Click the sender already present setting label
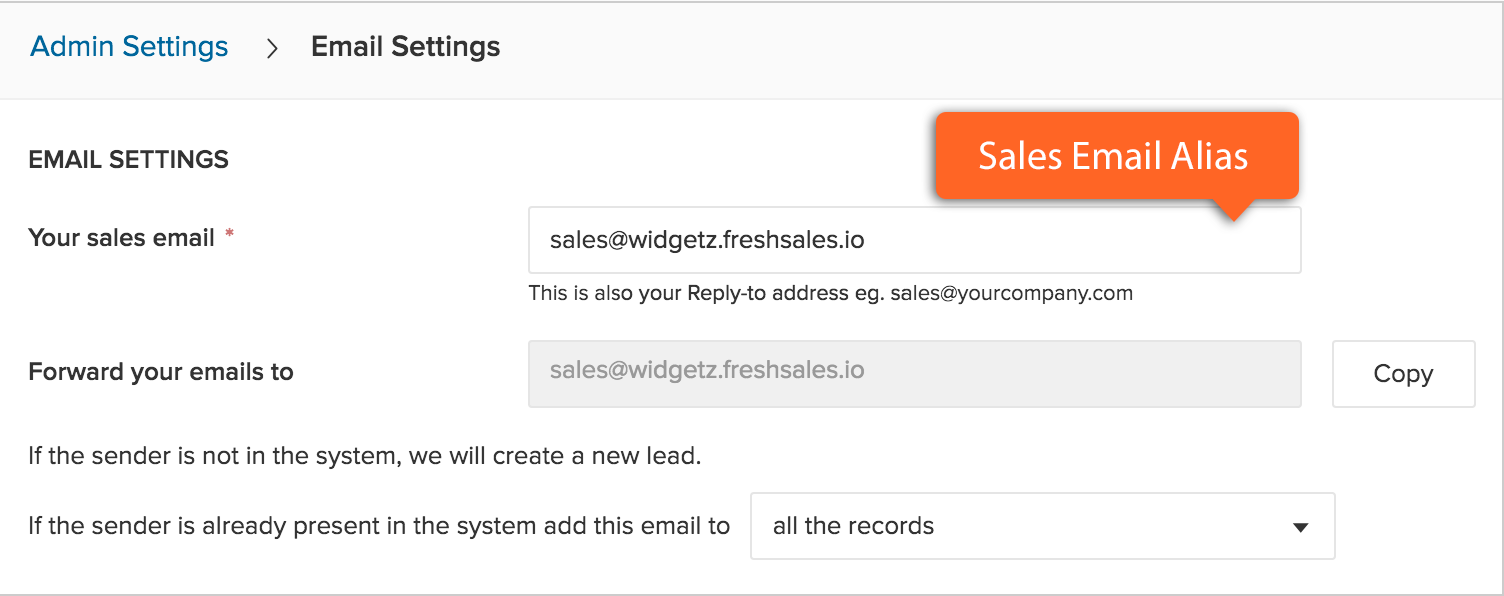This screenshot has width=1504, height=596. tap(378, 525)
